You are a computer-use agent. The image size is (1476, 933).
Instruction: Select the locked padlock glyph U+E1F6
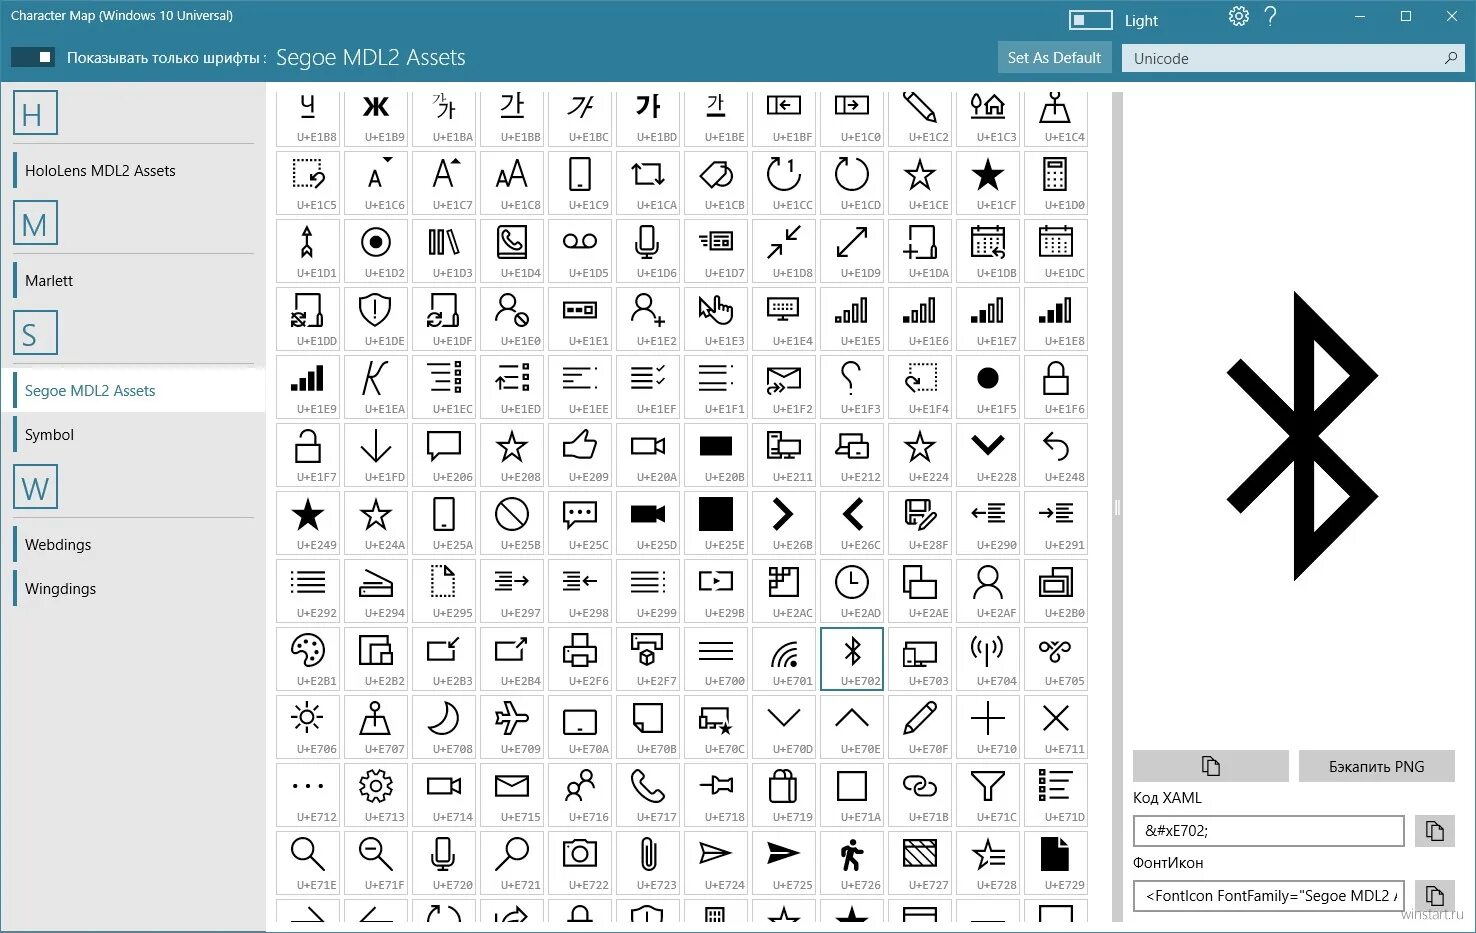pyautogui.click(x=1056, y=387)
